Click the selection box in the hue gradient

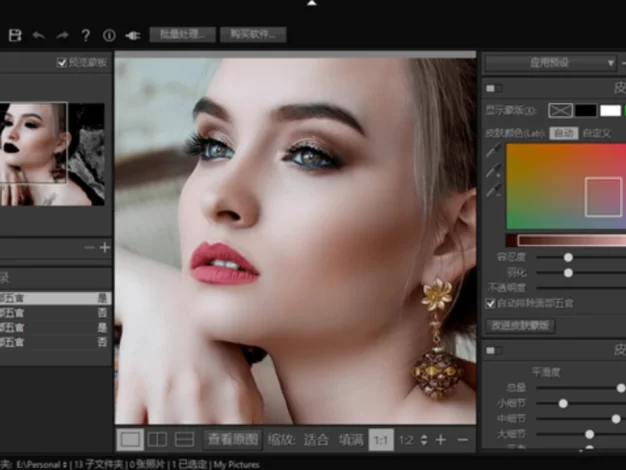[x=603, y=197]
